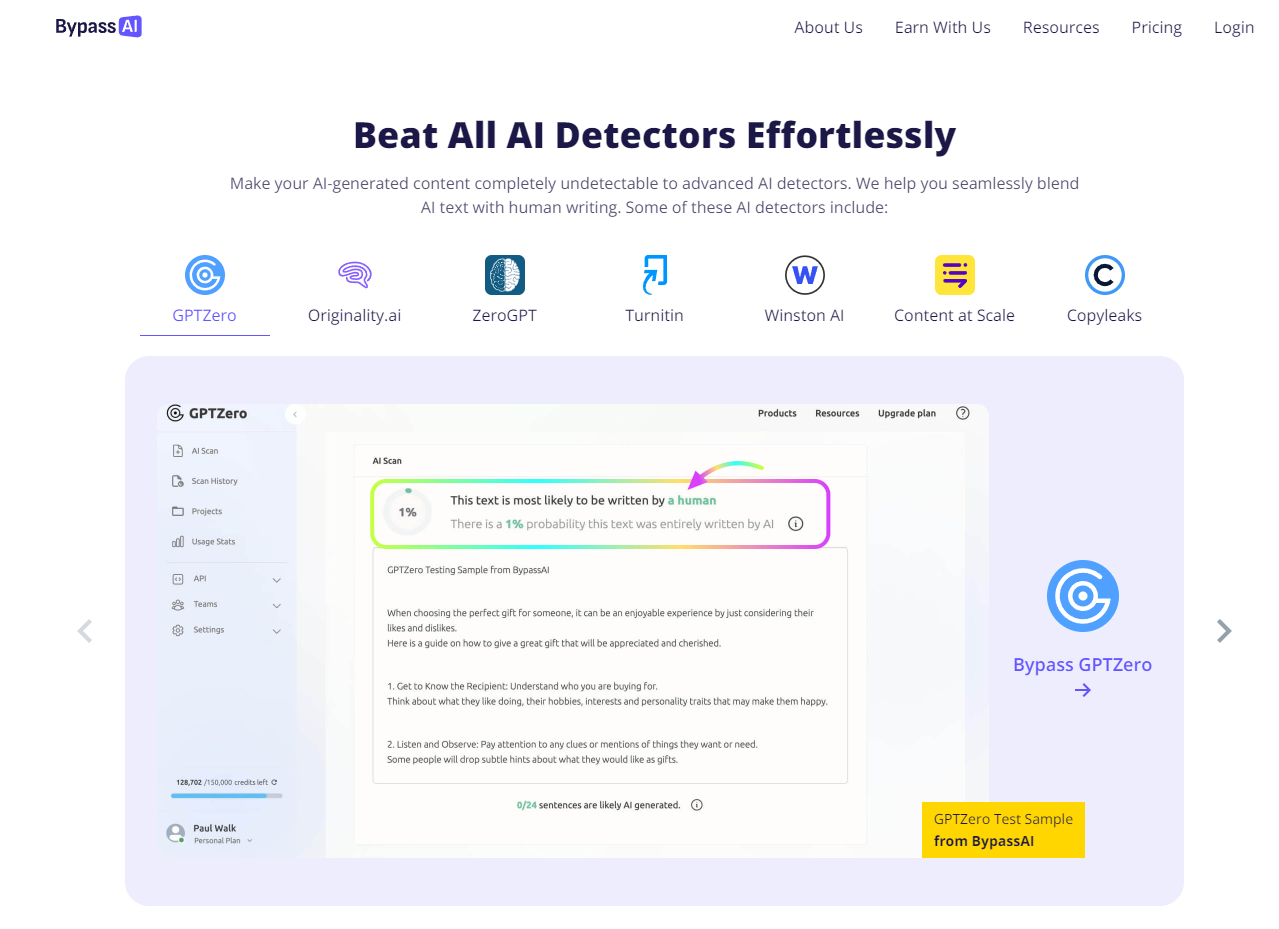
Task: Go to previous carousel slide arrow
Action: pos(85,631)
